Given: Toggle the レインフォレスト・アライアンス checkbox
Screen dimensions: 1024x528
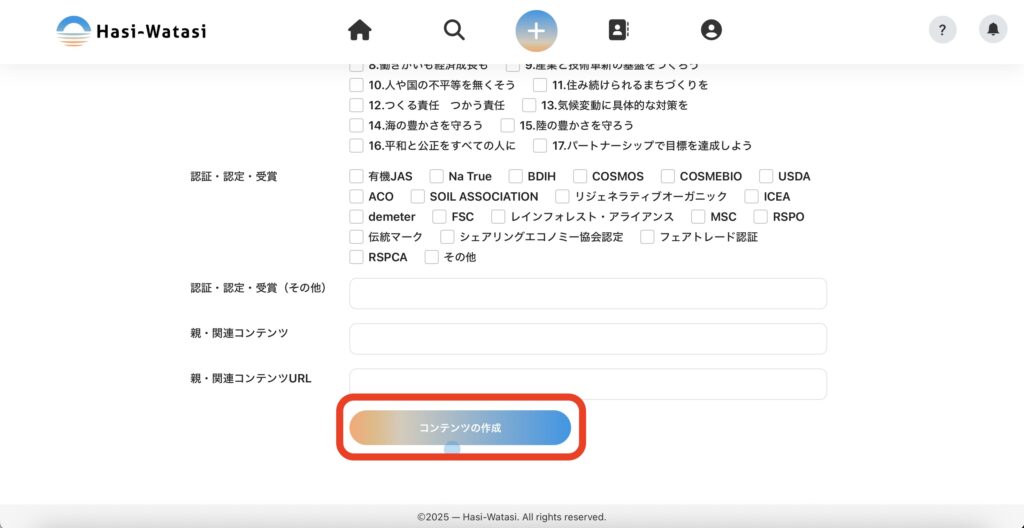Looking at the screenshot, I should coord(499,217).
